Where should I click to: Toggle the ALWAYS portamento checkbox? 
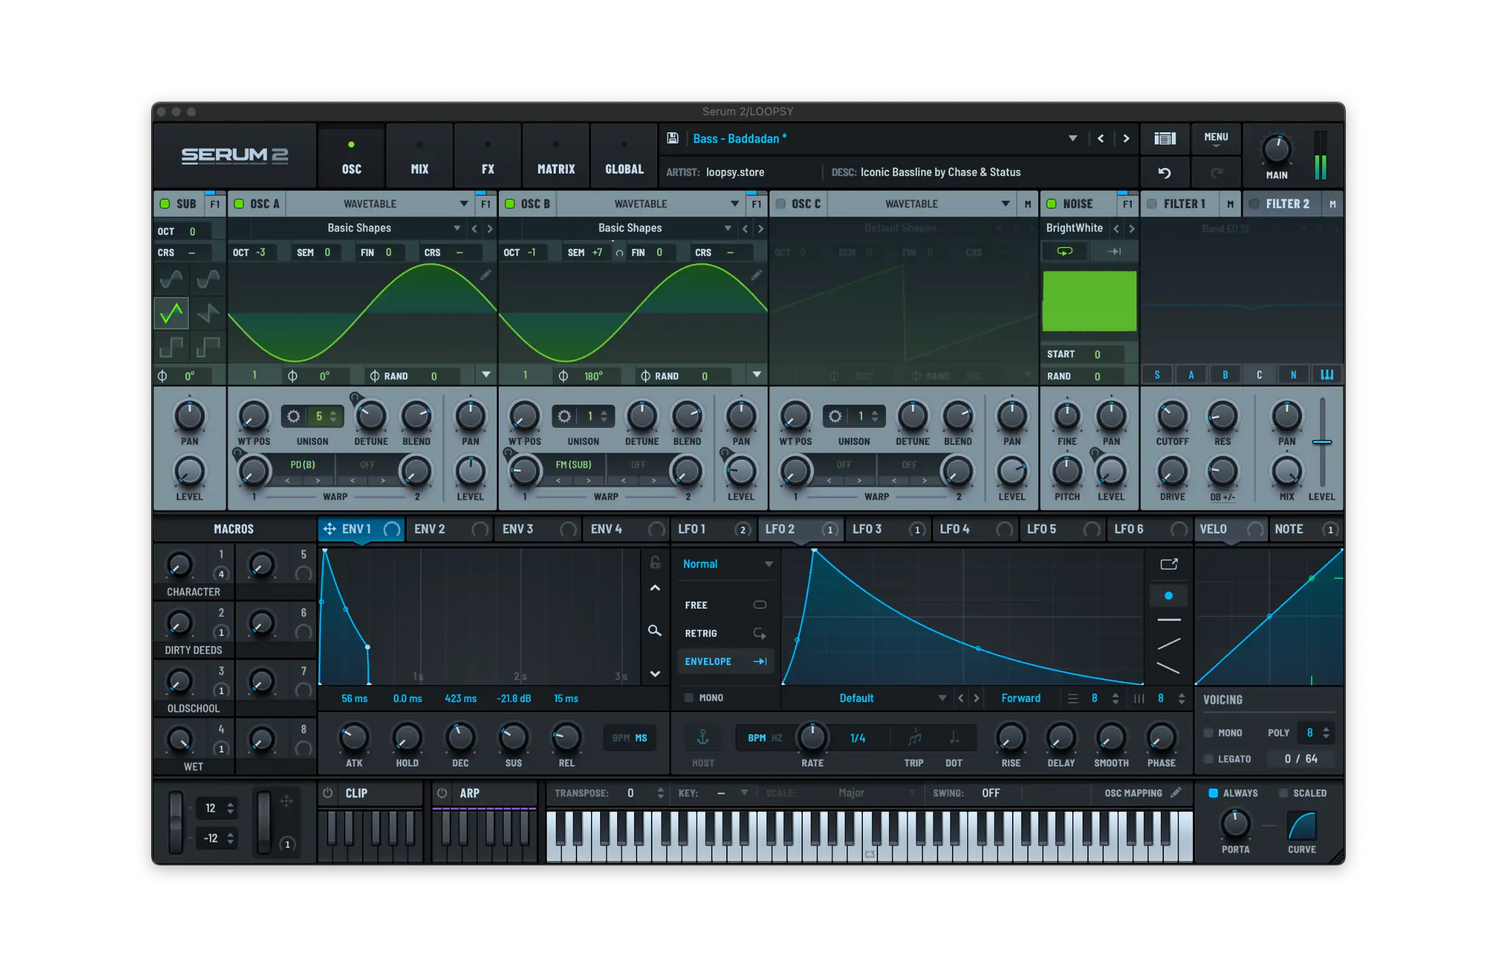[1213, 794]
